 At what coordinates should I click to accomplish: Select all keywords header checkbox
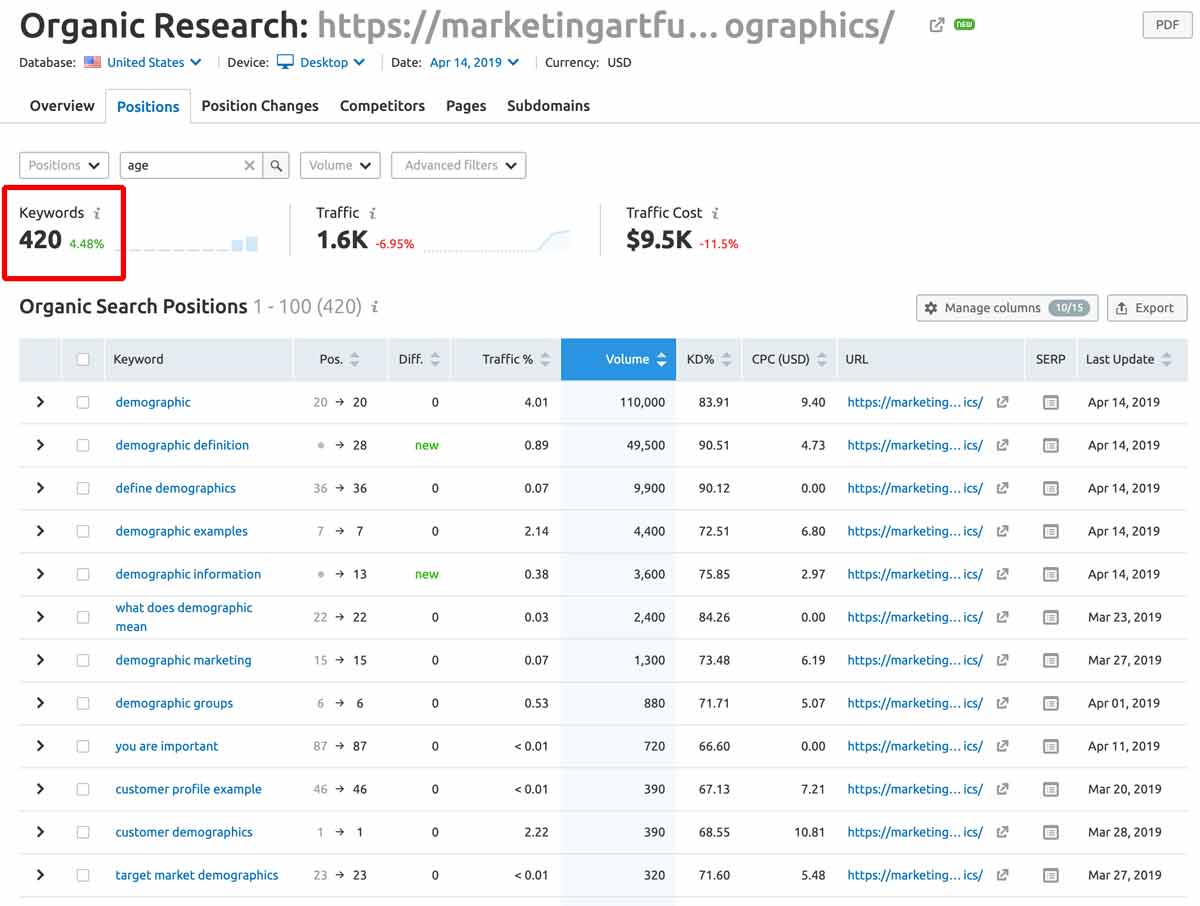point(83,360)
